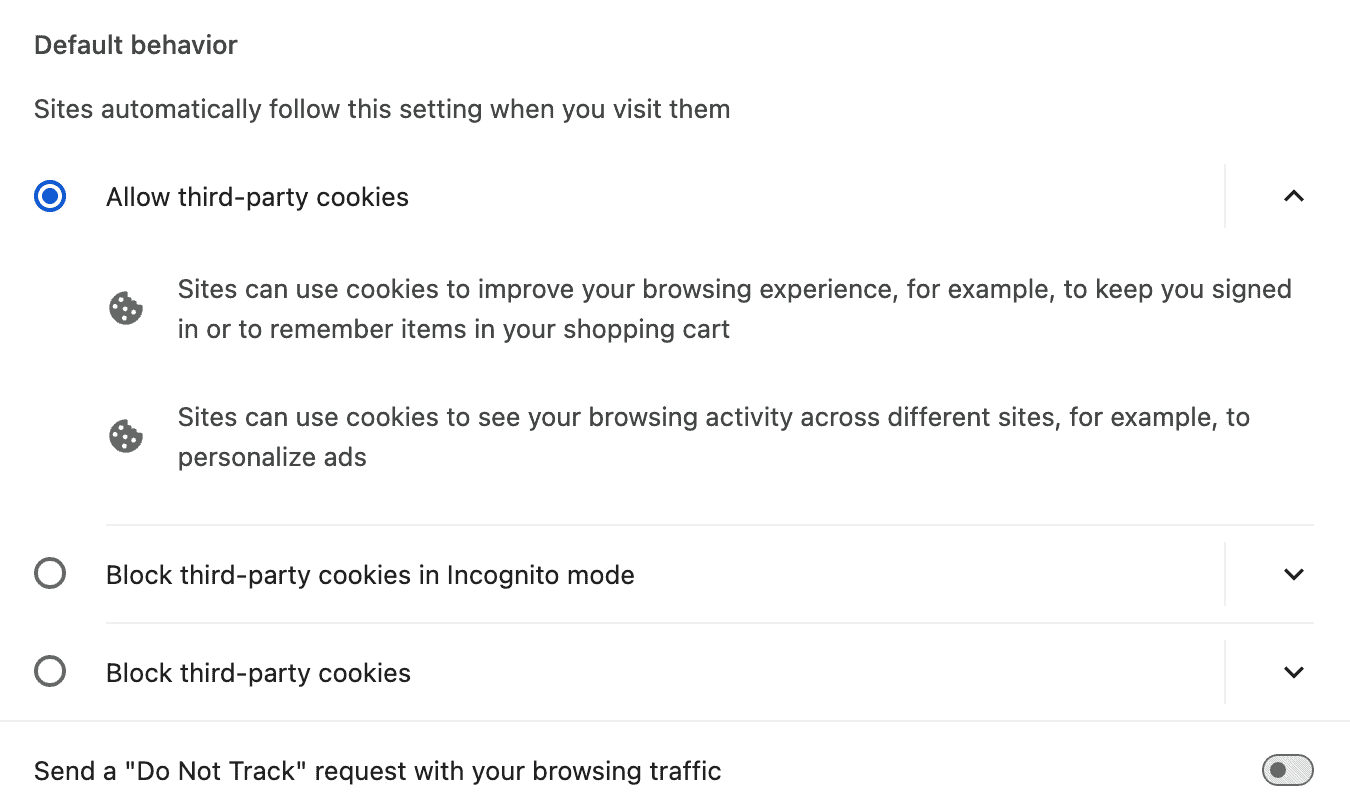Choose the plain Block third-party cookies radio
Viewport: 1350px width, 812px height.
pyautogui.click(x=50, y=671)
